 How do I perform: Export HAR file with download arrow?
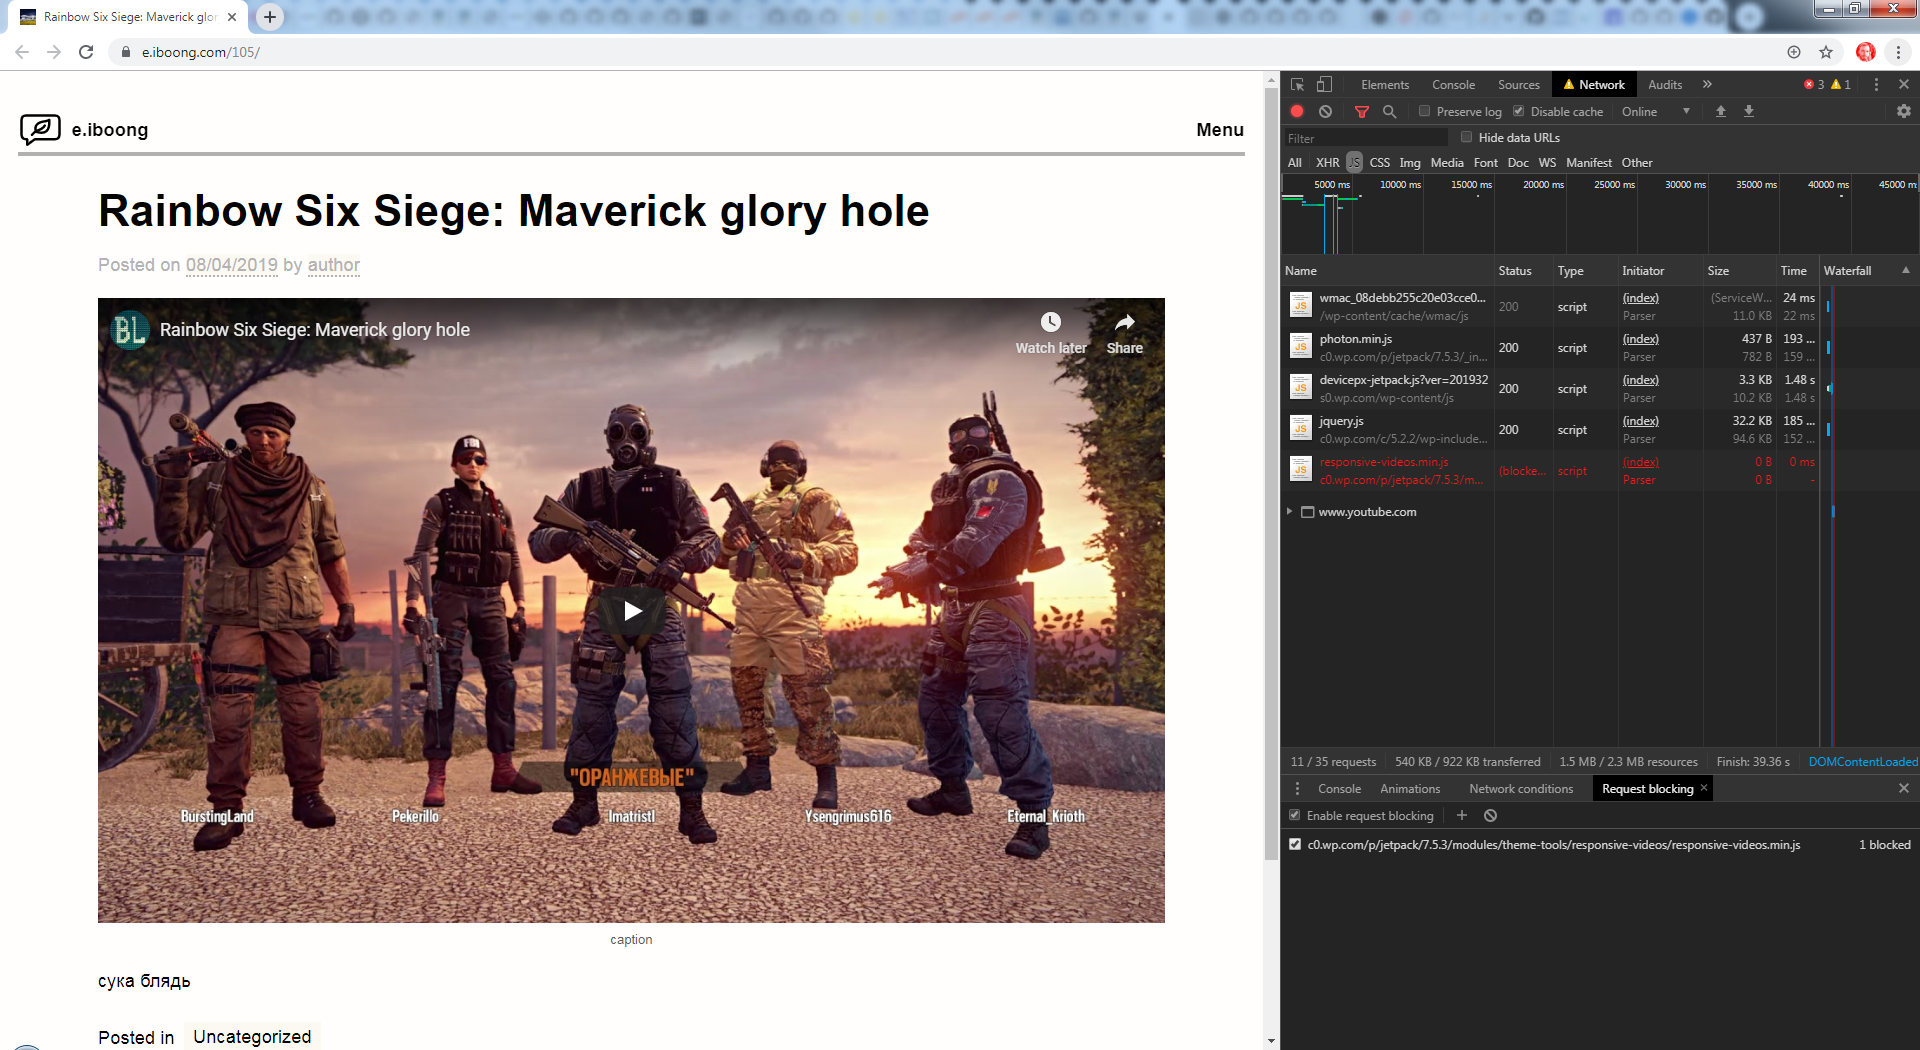[1749, 111]
